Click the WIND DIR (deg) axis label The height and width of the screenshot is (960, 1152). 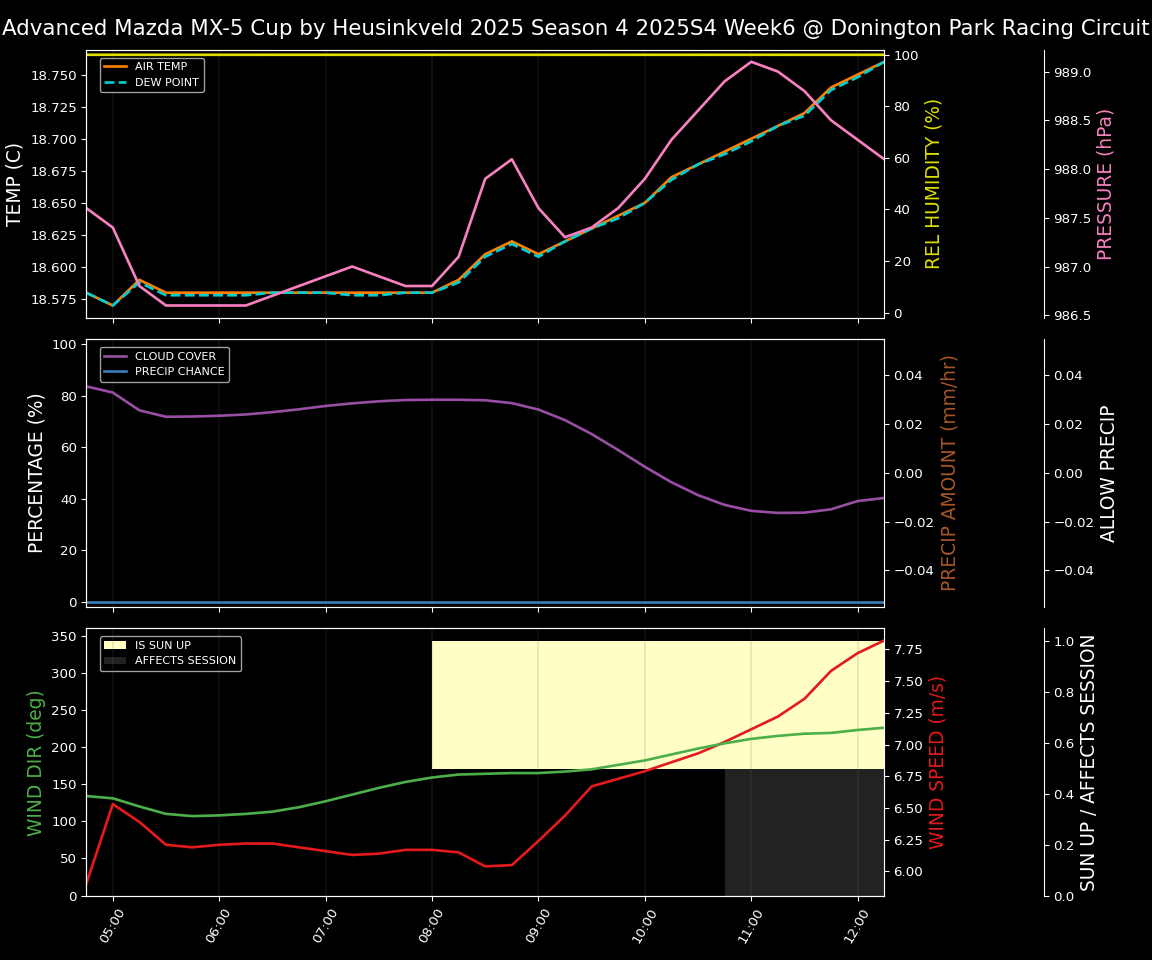coord(37,762)
